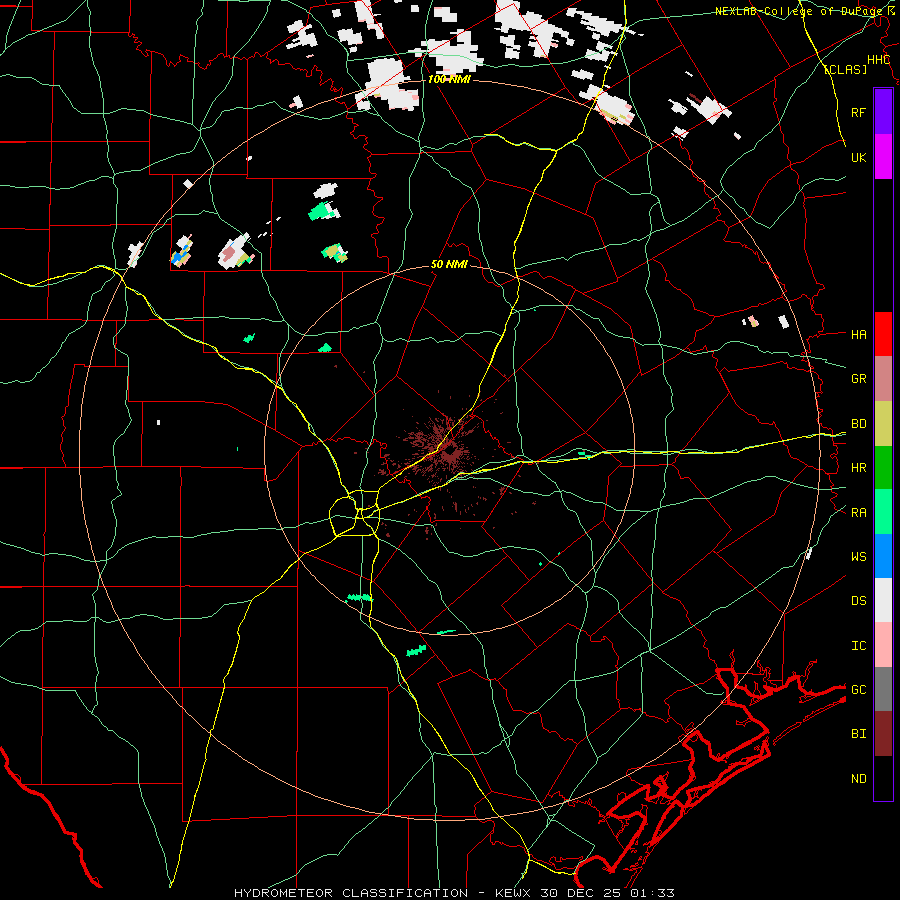Click the mint-green RA legend swatch
The image size is (900, 900).
[883, 512]
